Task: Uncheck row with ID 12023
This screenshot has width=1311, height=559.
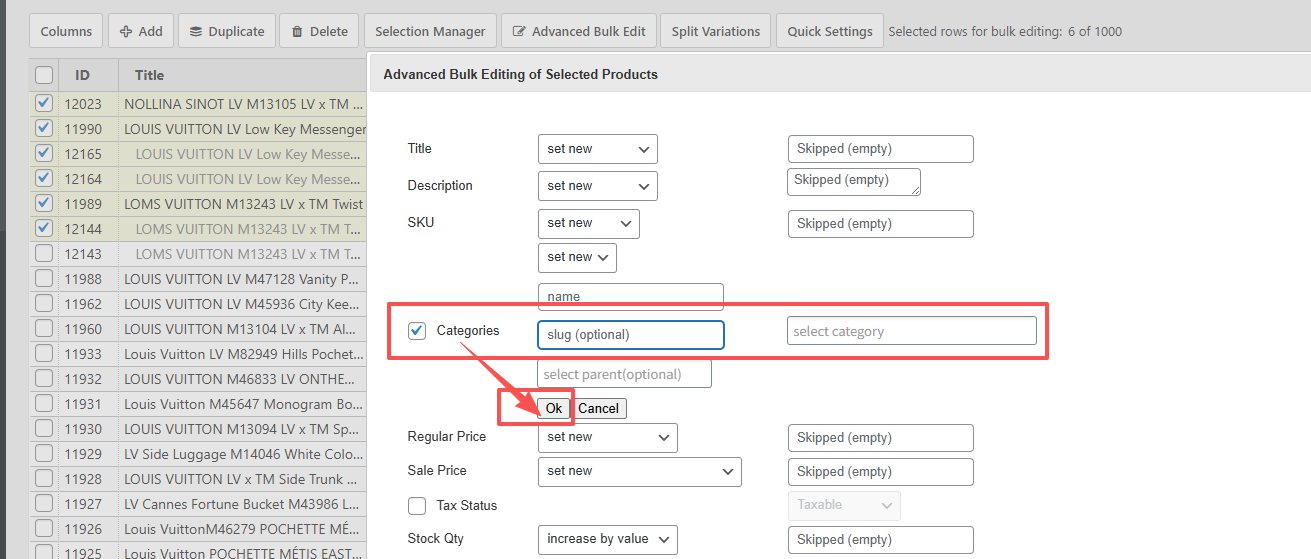Action: [44, 103]
